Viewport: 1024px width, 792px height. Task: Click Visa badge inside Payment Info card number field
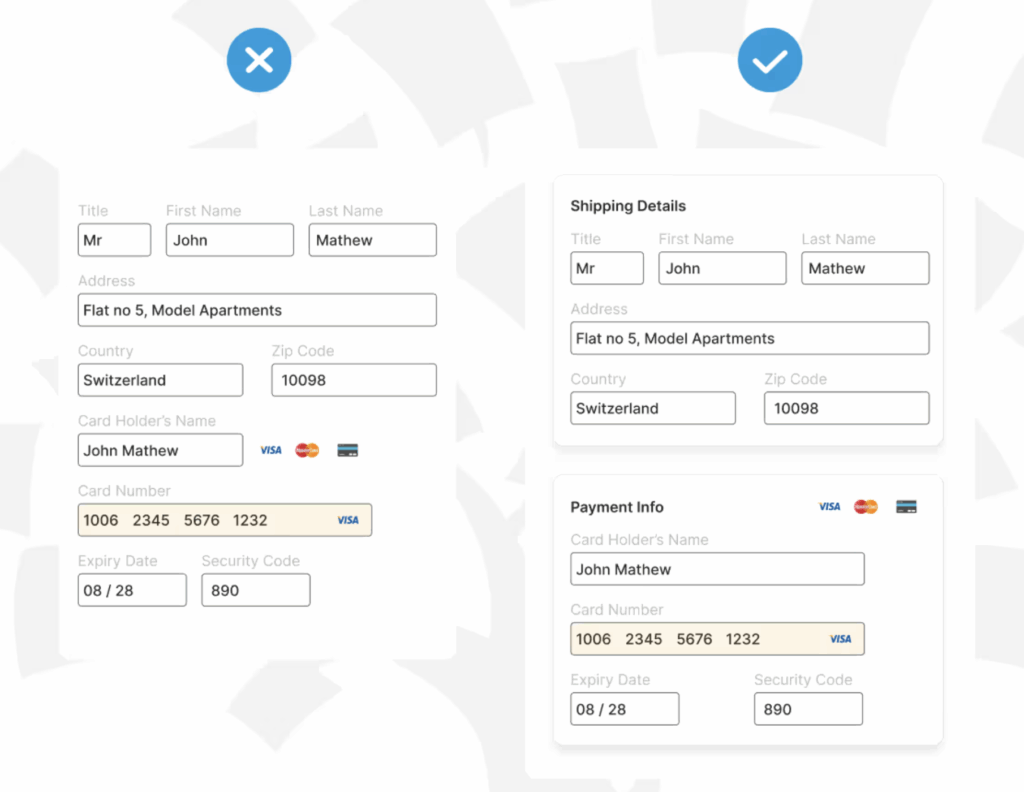click(x=841, y=639)
